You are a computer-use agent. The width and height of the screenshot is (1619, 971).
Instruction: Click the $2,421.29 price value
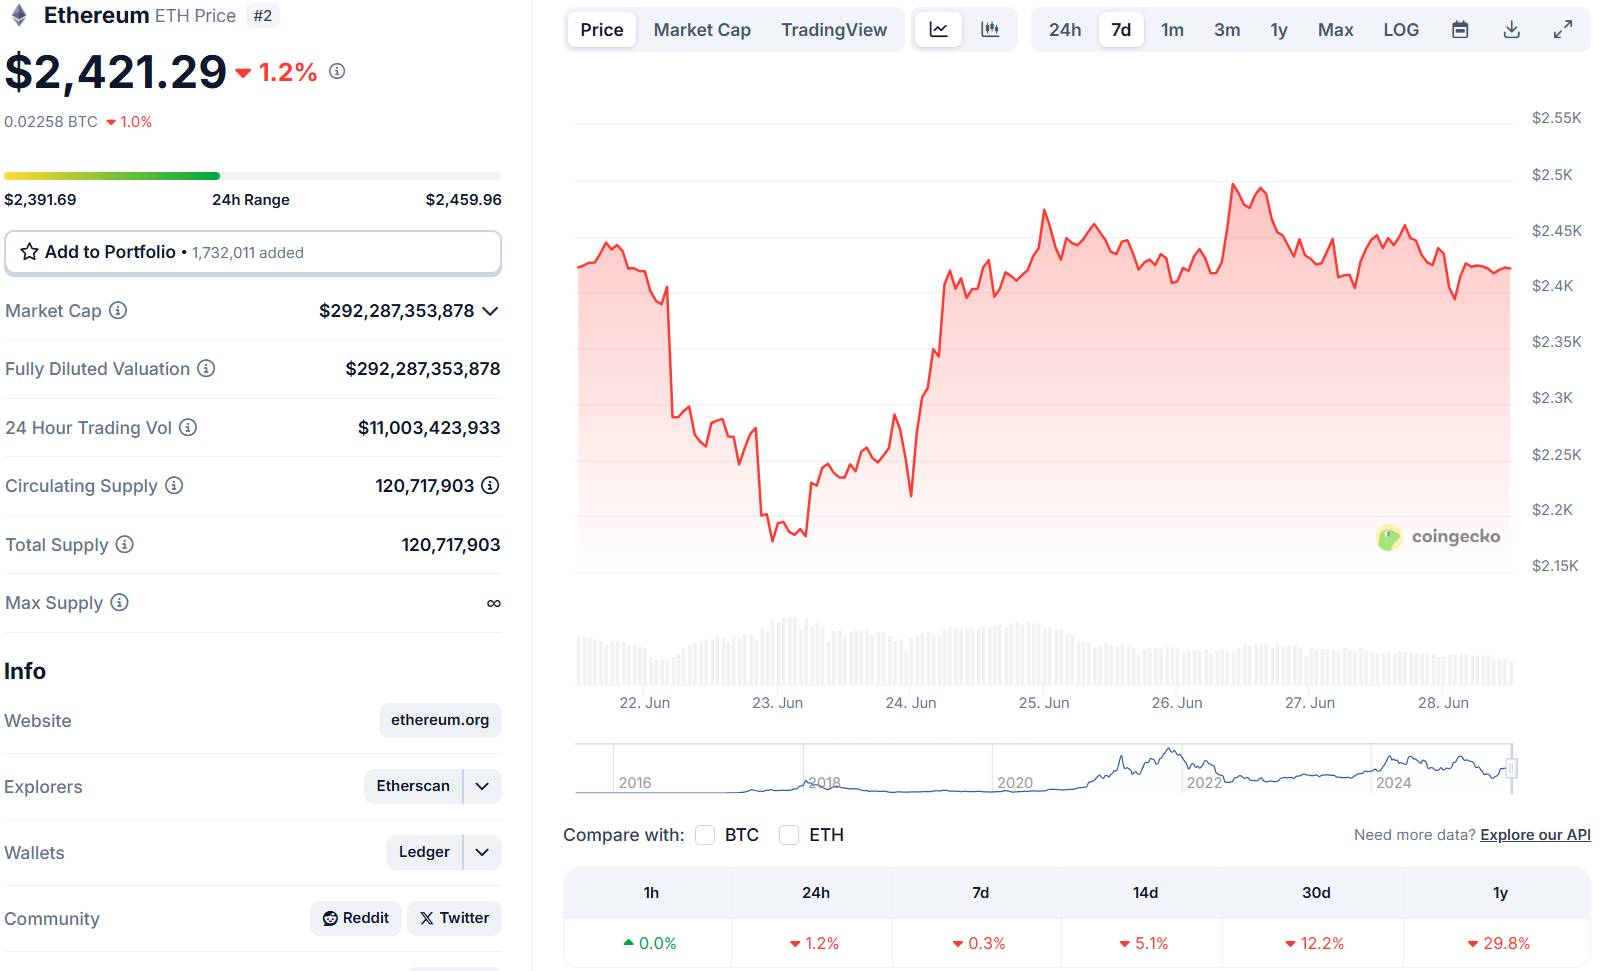pos(116,72)
